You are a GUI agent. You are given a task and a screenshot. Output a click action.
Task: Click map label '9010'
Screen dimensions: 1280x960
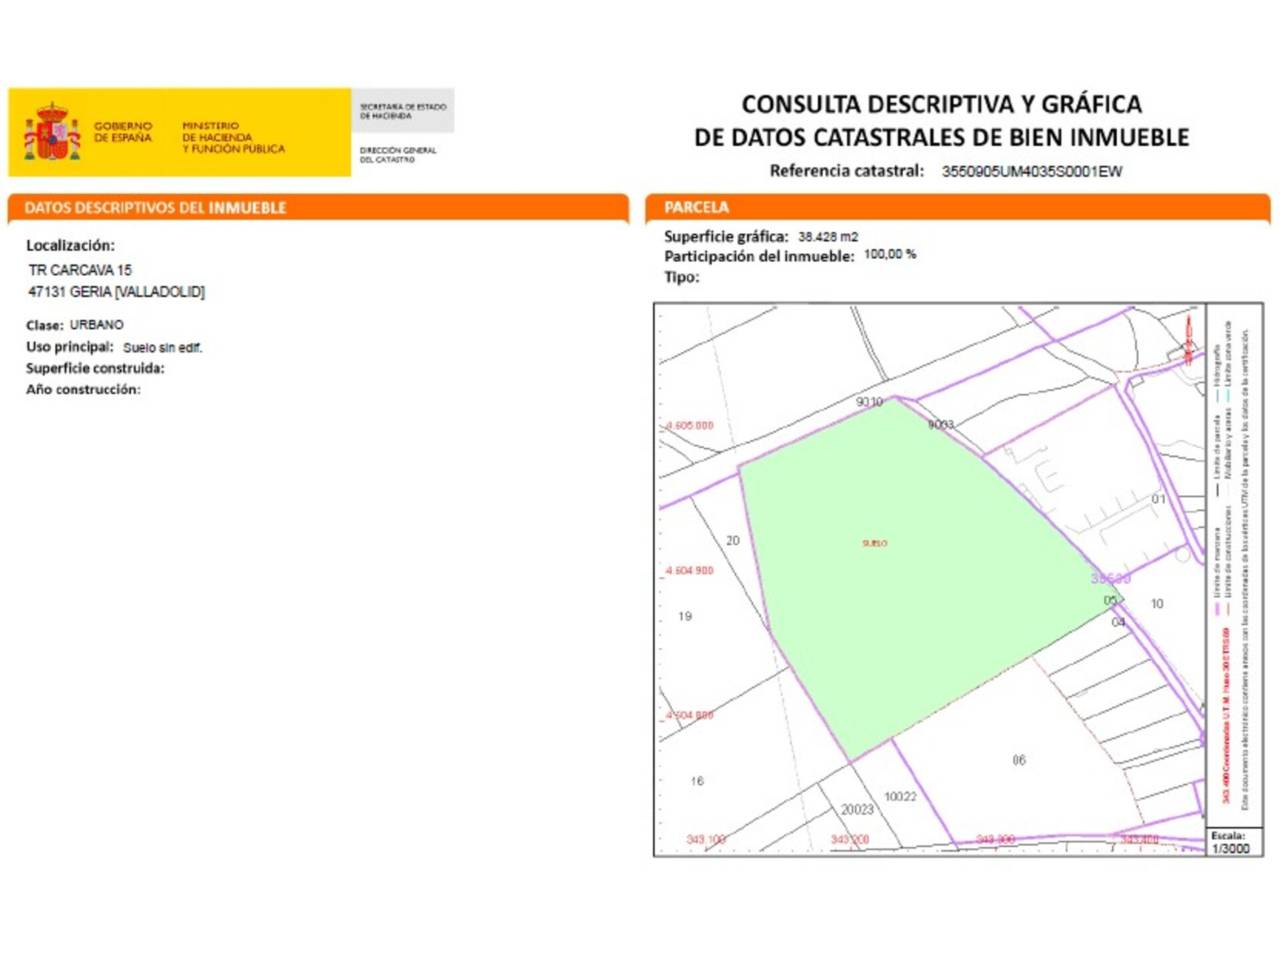point(869,402)
